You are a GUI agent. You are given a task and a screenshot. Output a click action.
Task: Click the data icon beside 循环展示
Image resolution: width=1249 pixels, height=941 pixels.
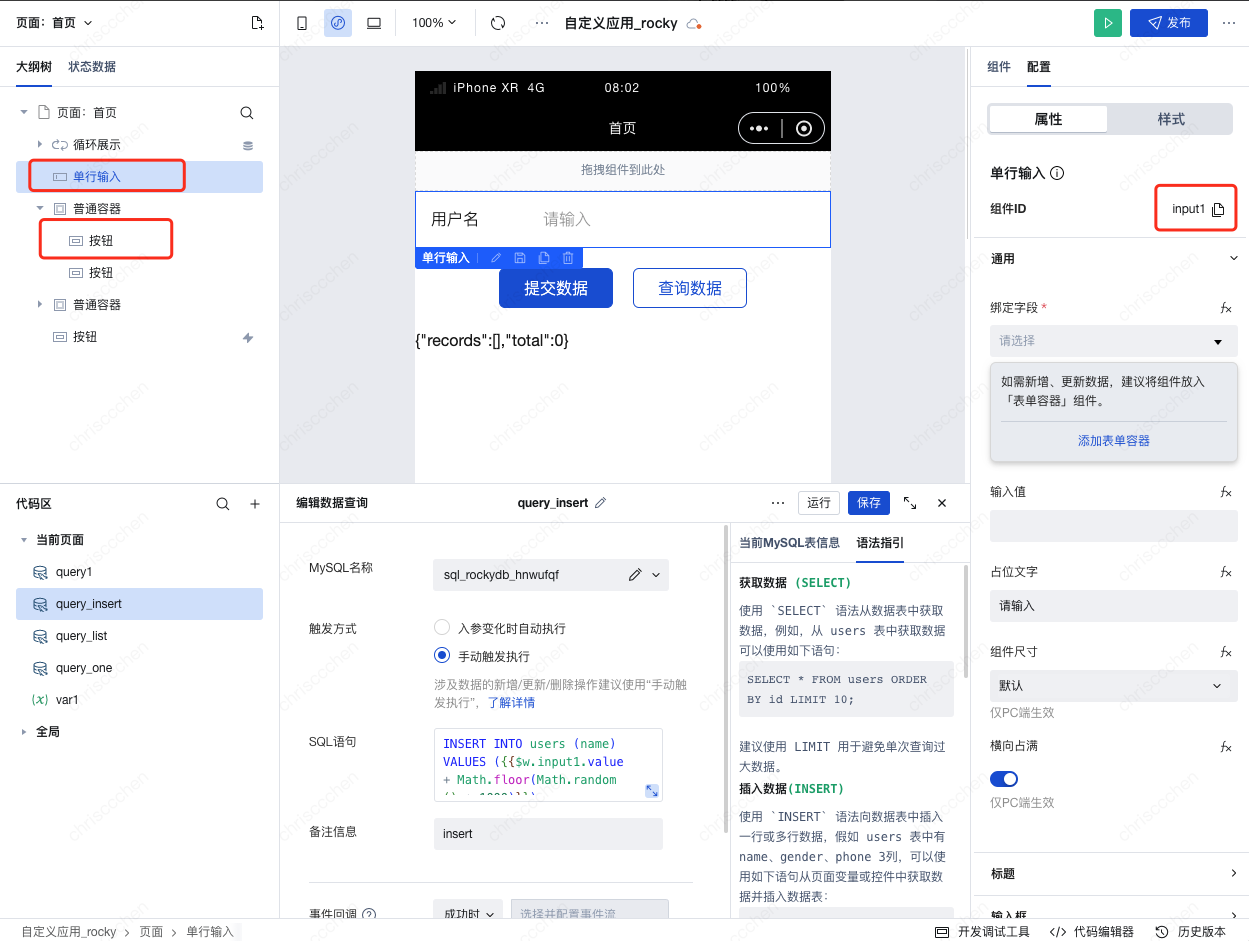(248, 145)
